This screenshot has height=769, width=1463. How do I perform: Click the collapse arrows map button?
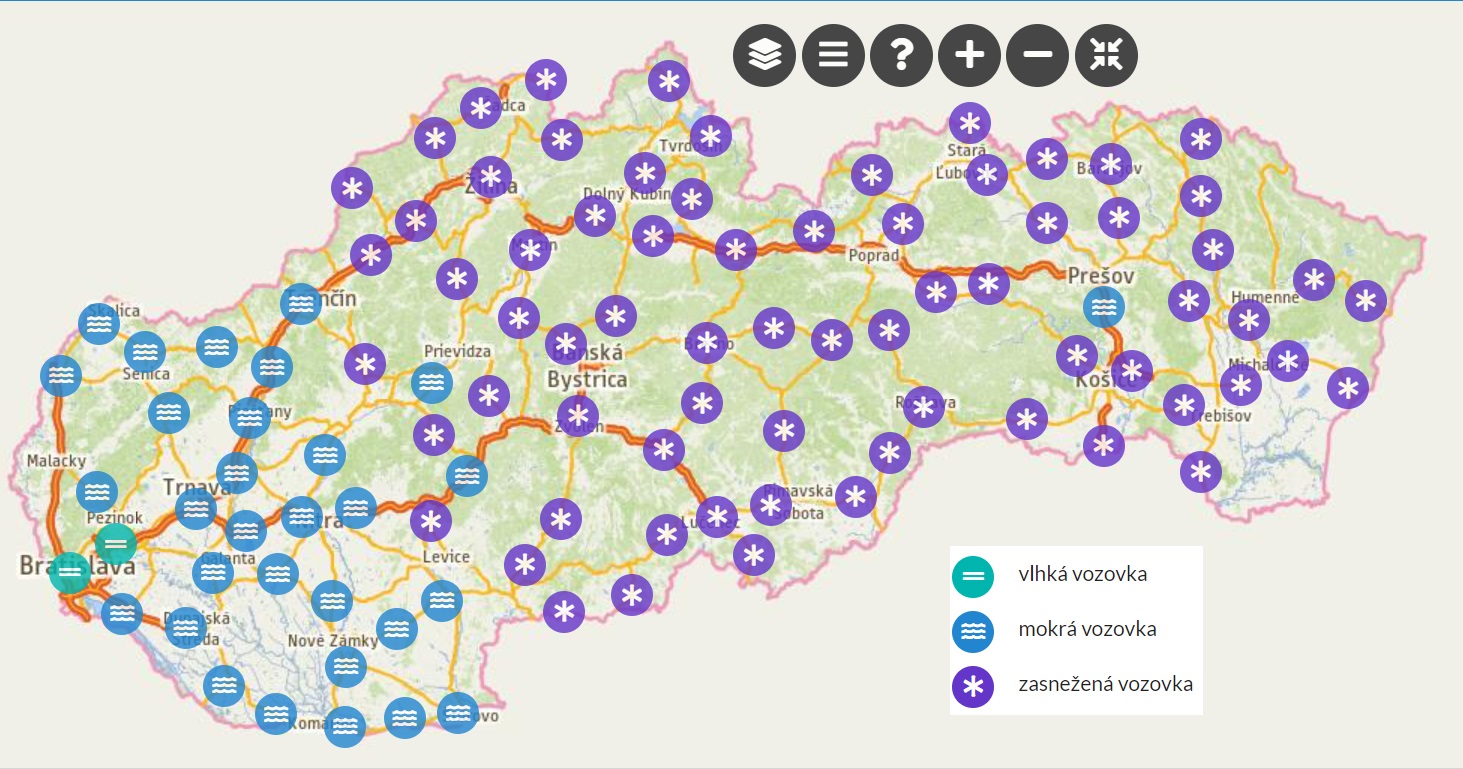coord(1106,55)
